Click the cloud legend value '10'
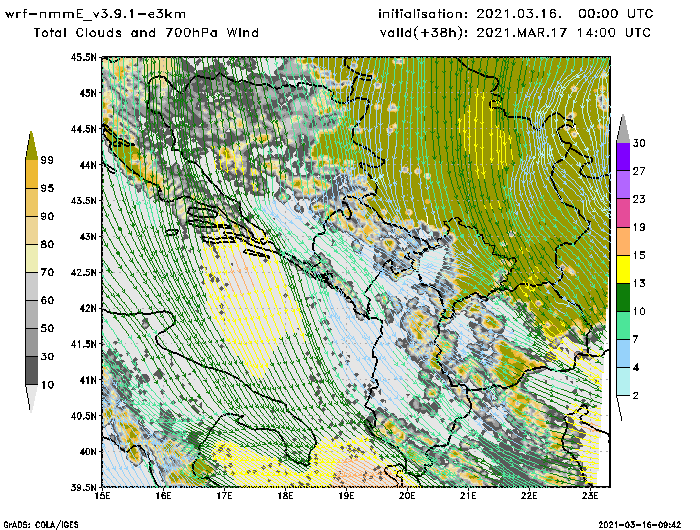The width and height of the screenshot is (700, 530). tap(47, 385)
